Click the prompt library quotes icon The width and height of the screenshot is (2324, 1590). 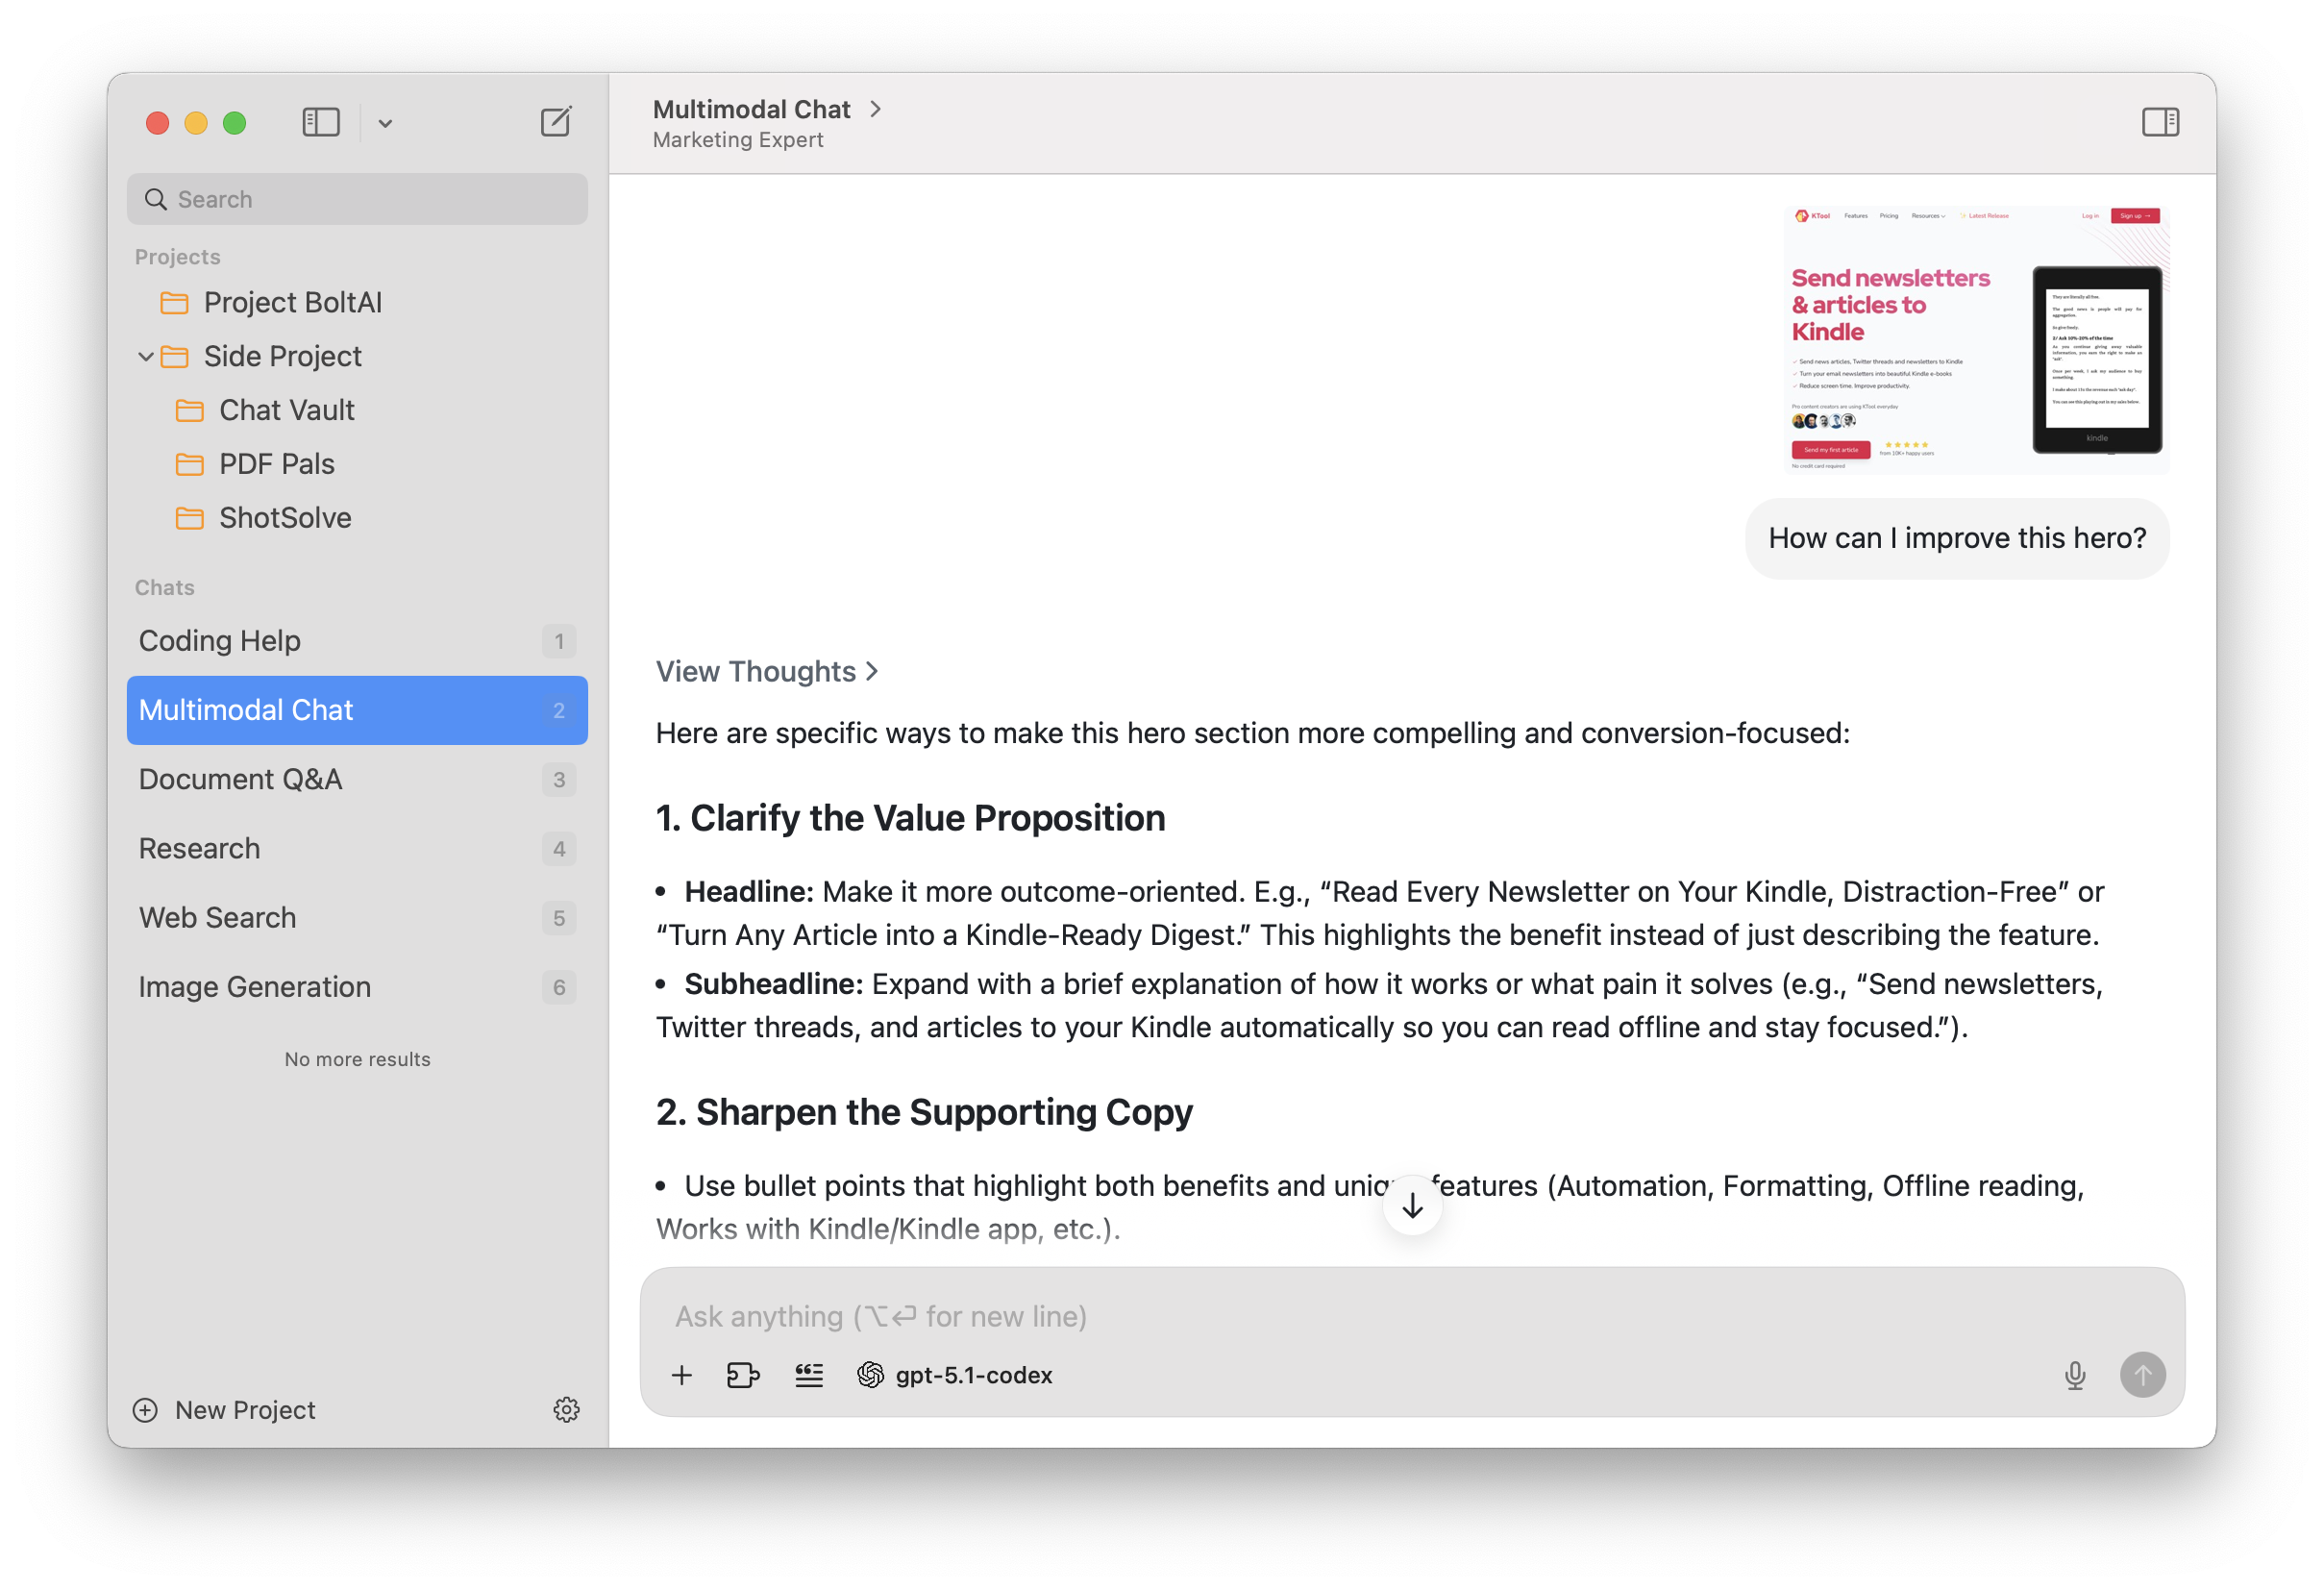pos(808,1375)
